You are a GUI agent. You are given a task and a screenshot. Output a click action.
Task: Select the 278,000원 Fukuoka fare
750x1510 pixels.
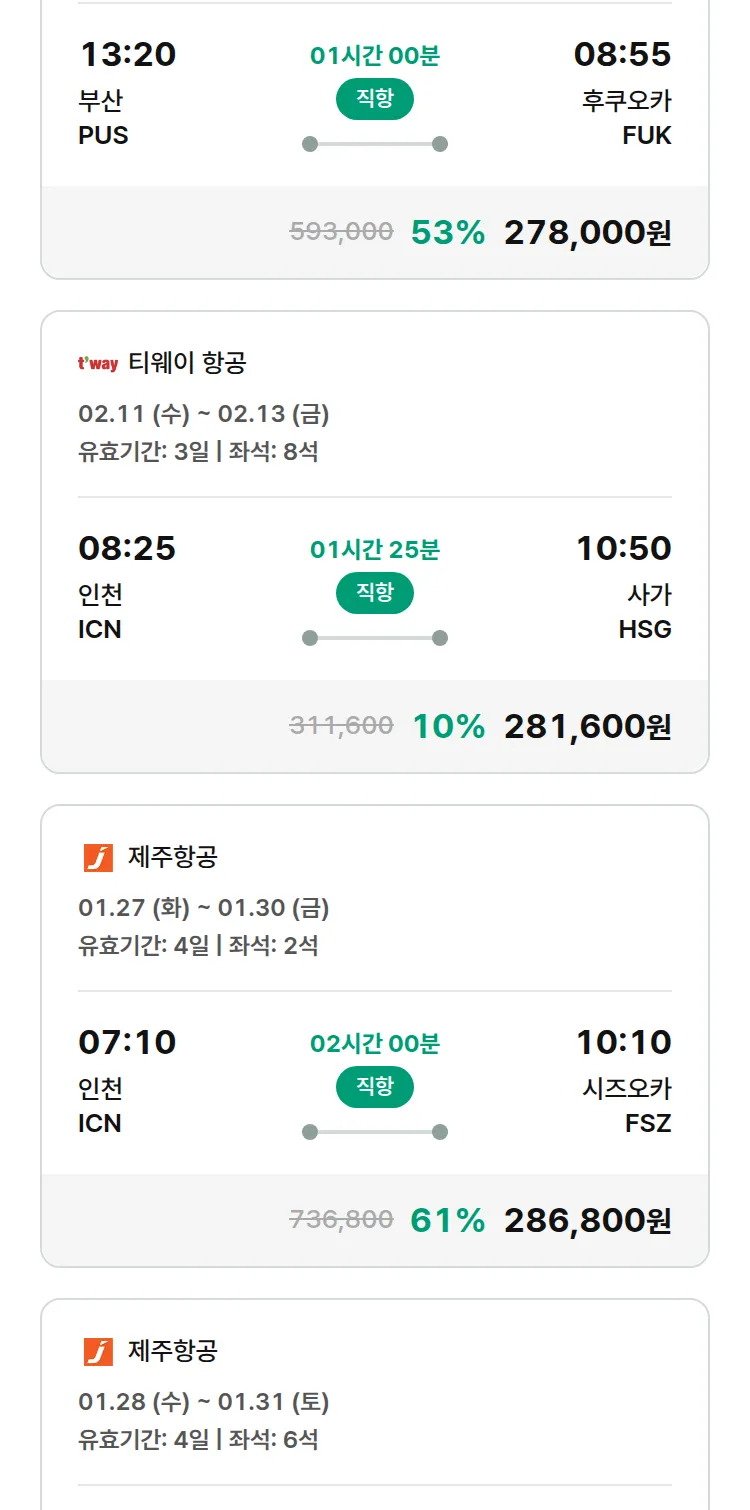click(x=587, y=233)
